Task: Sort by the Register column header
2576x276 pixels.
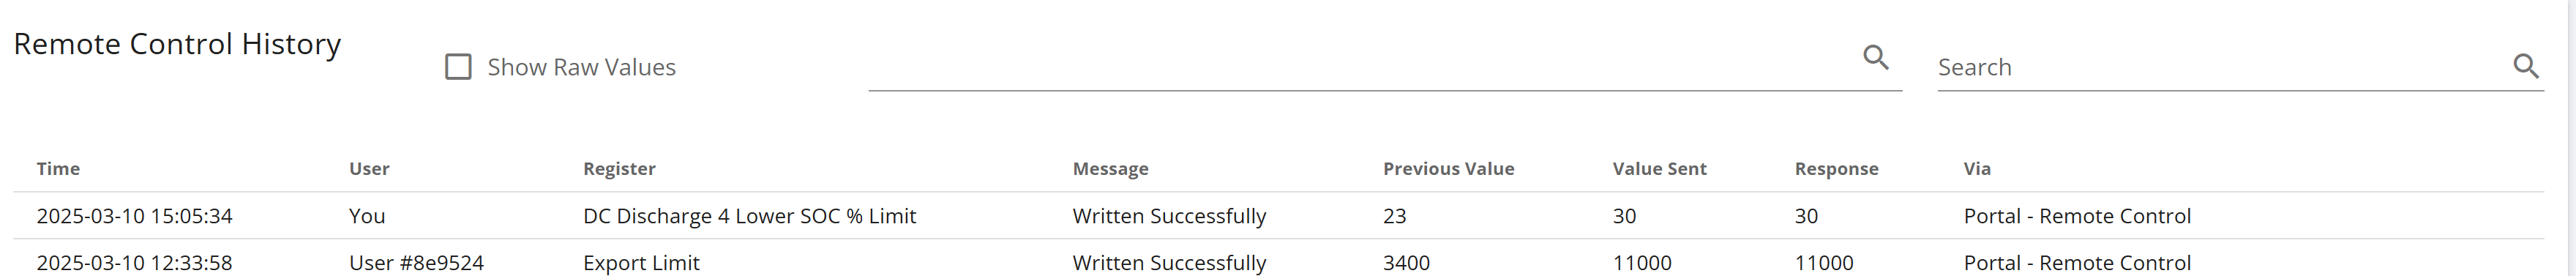Action: pyautogui.click(x=619, y=169)
